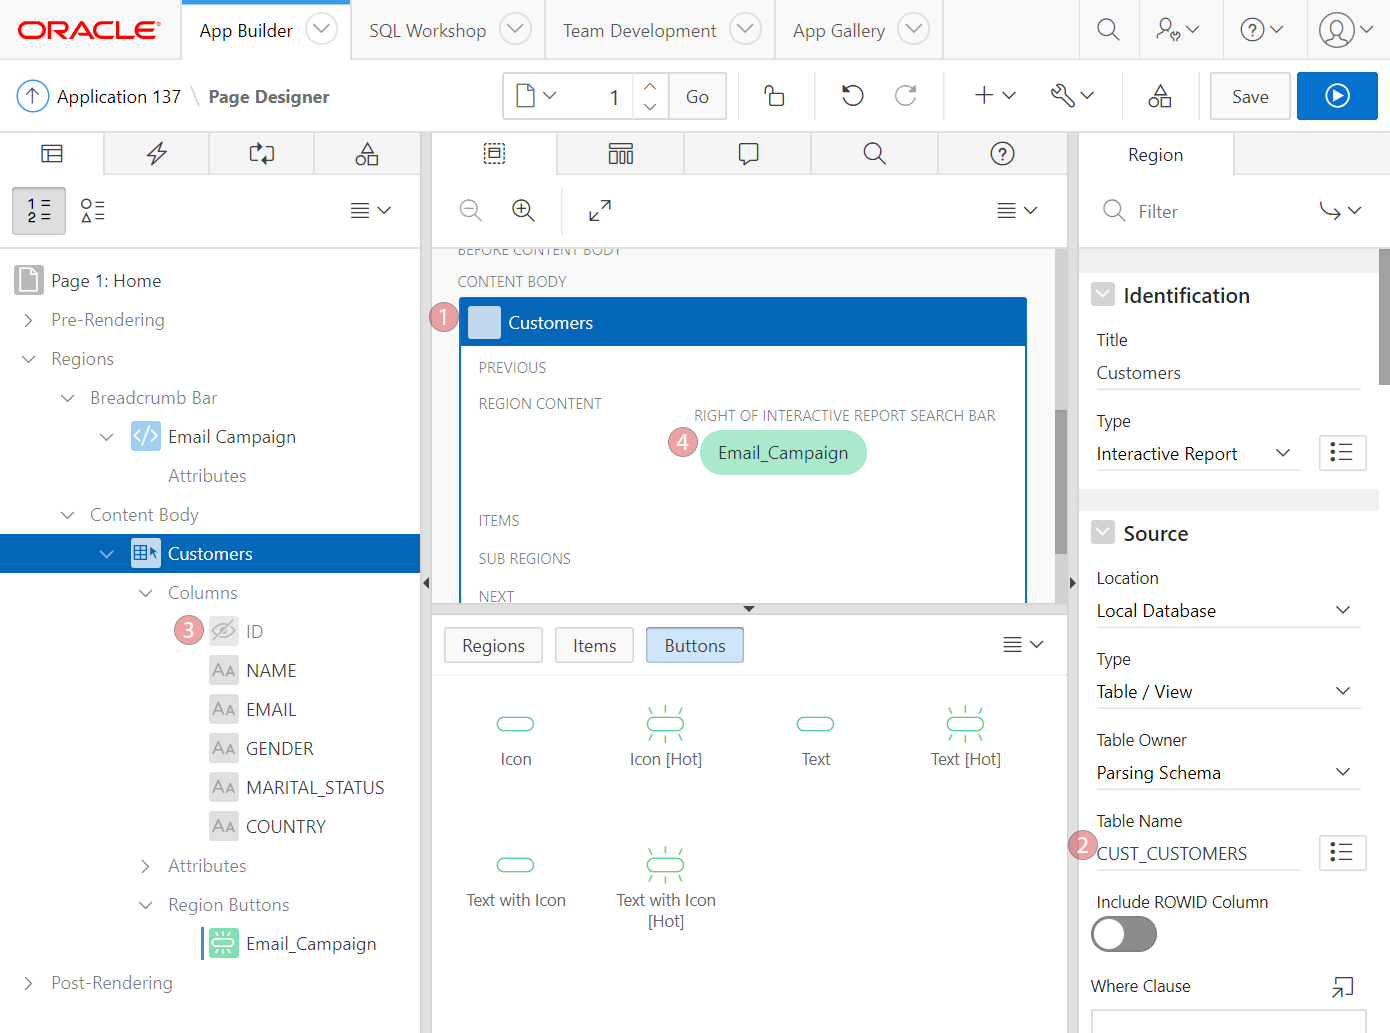Open the Create plus menu
Screen dimensions: 1390x1033
[x=995, y=96]
